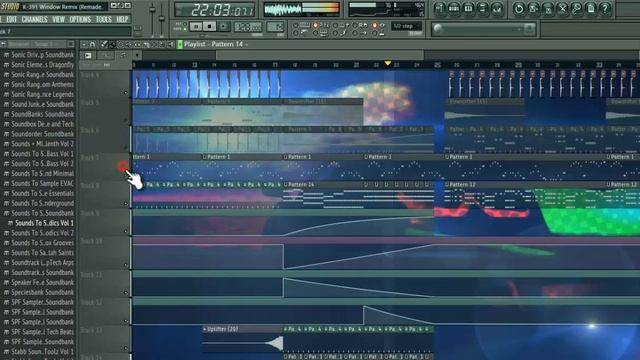Viewport: 640px width, 360px height.
Task: Click the magnifier-style icon in top toolbar
Action: [576, 9]
